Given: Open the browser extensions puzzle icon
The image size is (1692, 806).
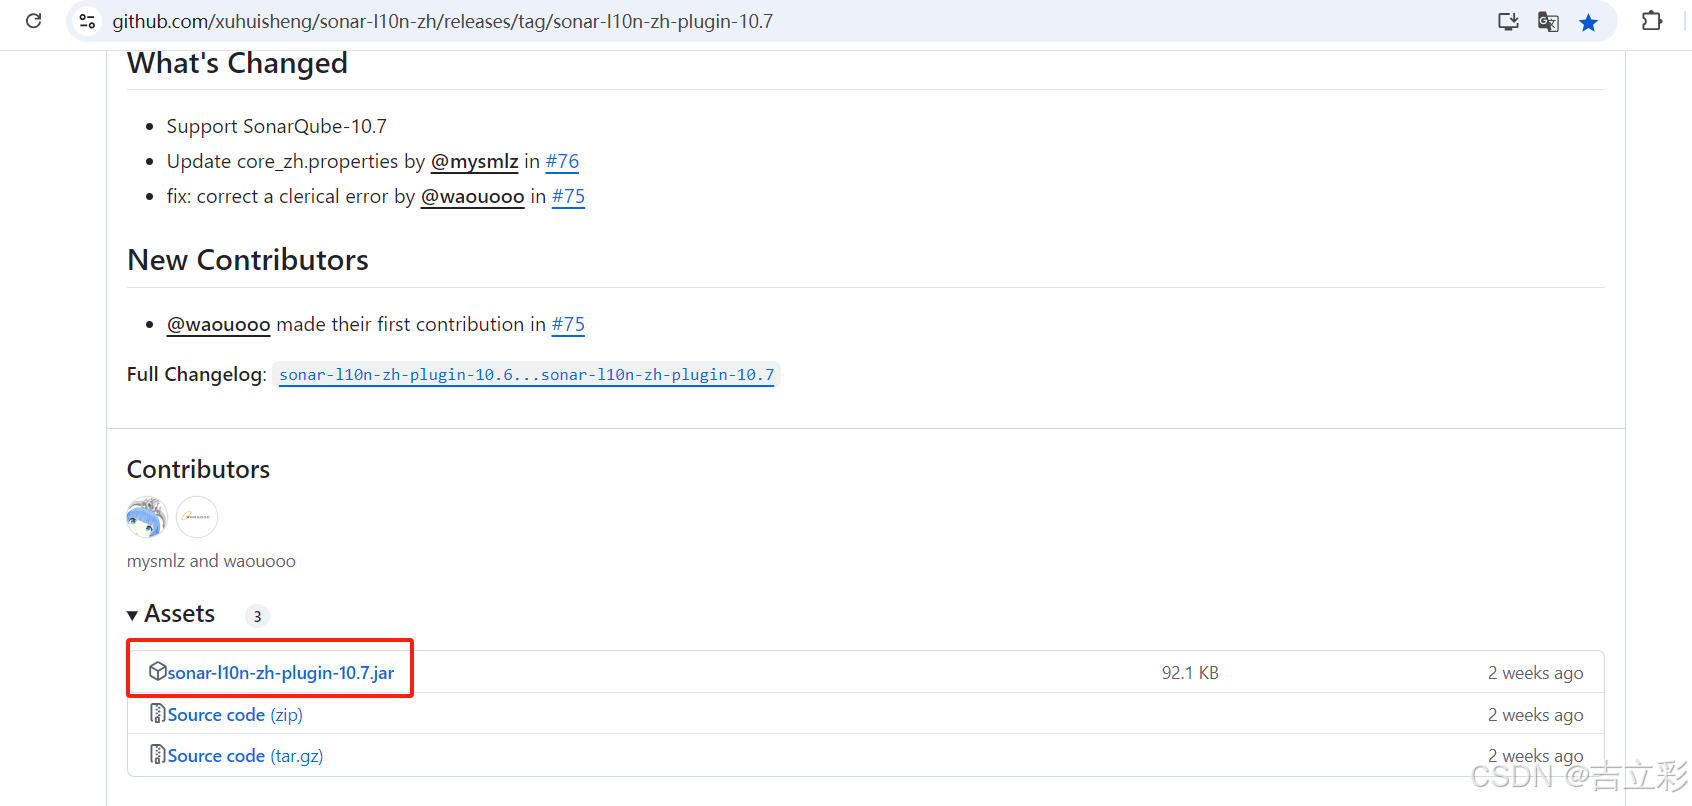Looking at the screenshot, I should [1652, 21].
